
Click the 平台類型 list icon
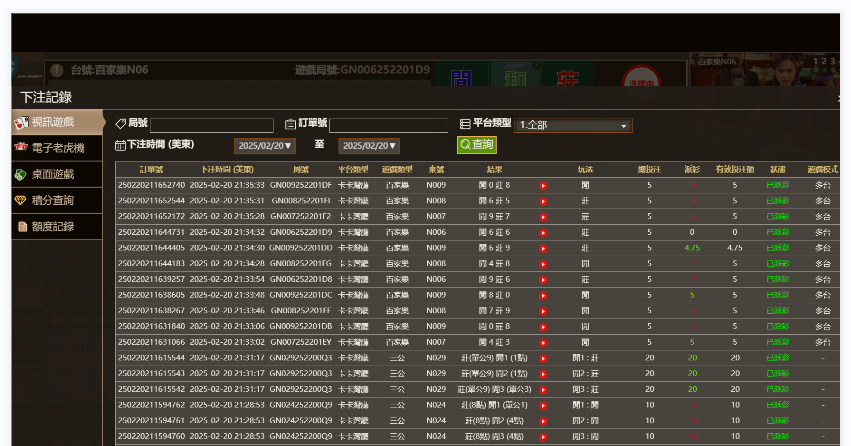pyautogui.click(x=465, y=124)
